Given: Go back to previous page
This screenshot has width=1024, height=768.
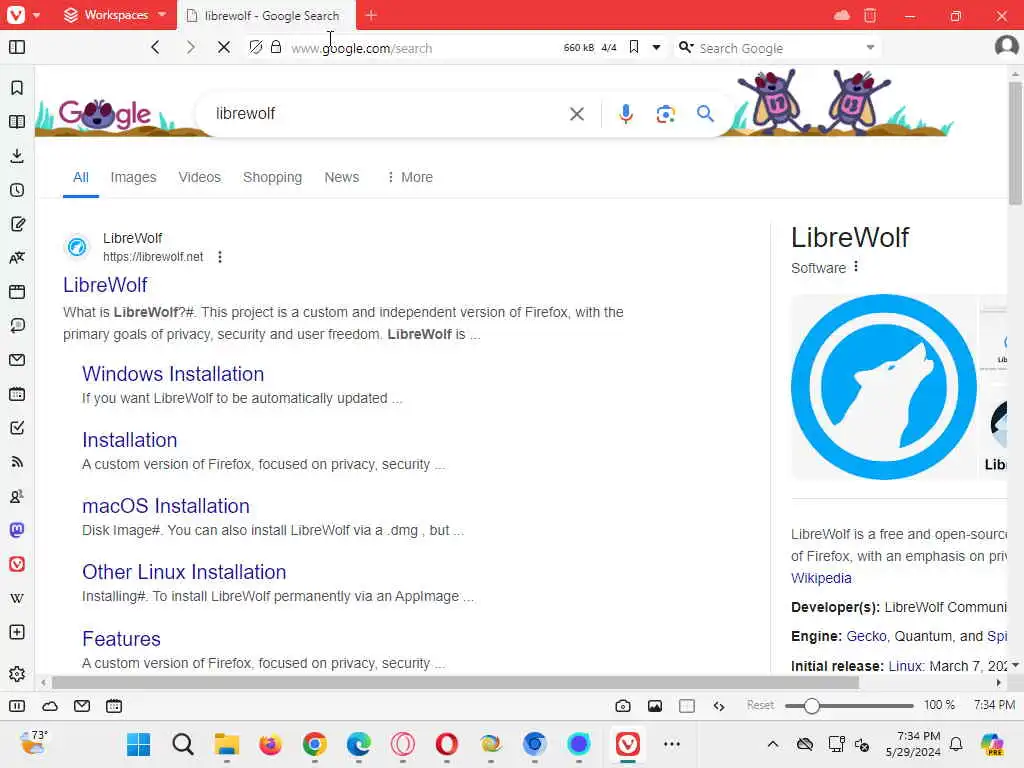Looking at the screenshot, I should 155,47.
